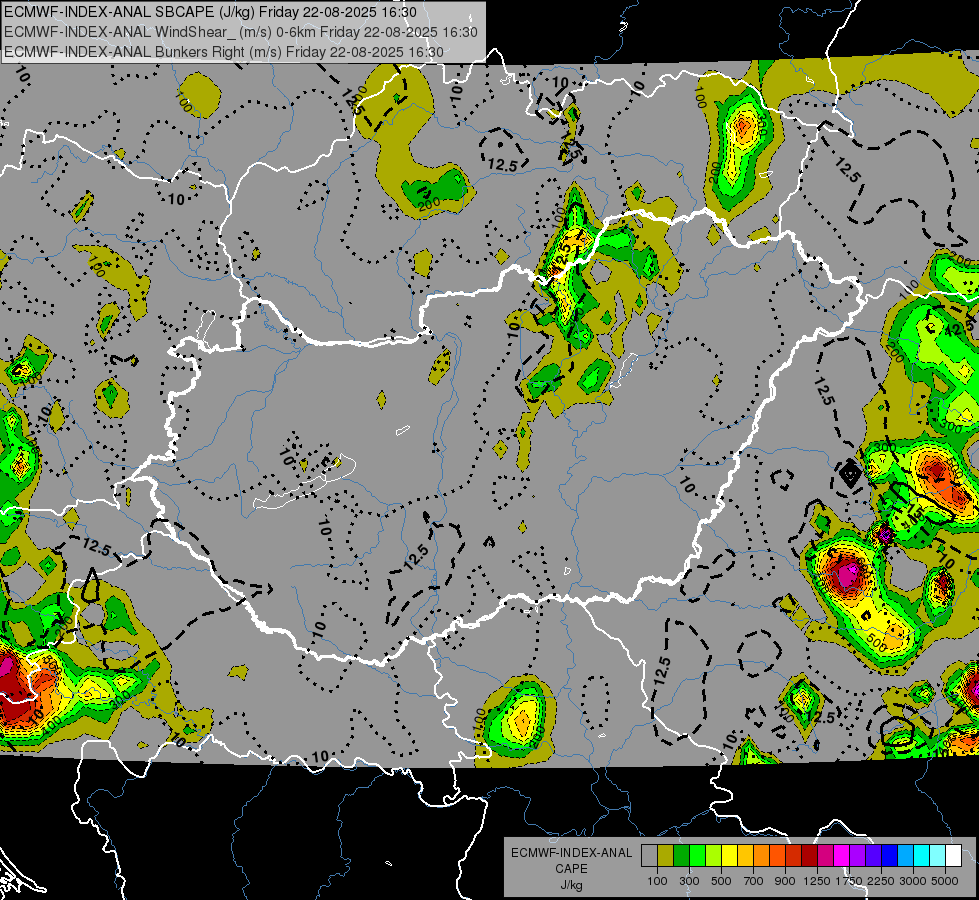
Task: Click the legend tick label 300
Action: point(689,881)
